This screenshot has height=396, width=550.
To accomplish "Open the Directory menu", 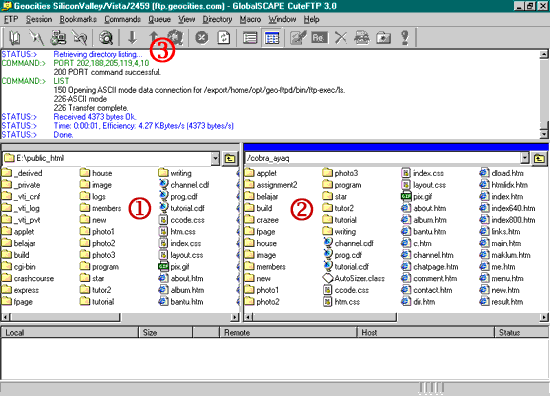I will [x=217, y=19].
